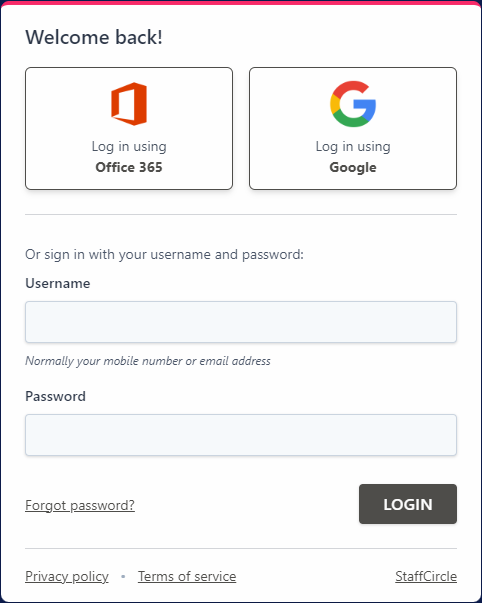Click the Username field label
Screen dimensions: 482x603
pyautogui.click(x=58, y=283)
